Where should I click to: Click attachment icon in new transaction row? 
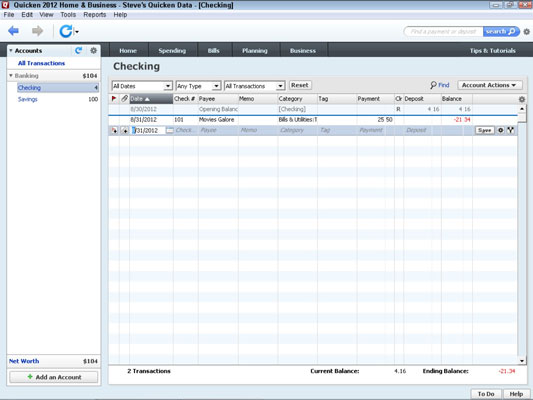[x=125, y=131]
